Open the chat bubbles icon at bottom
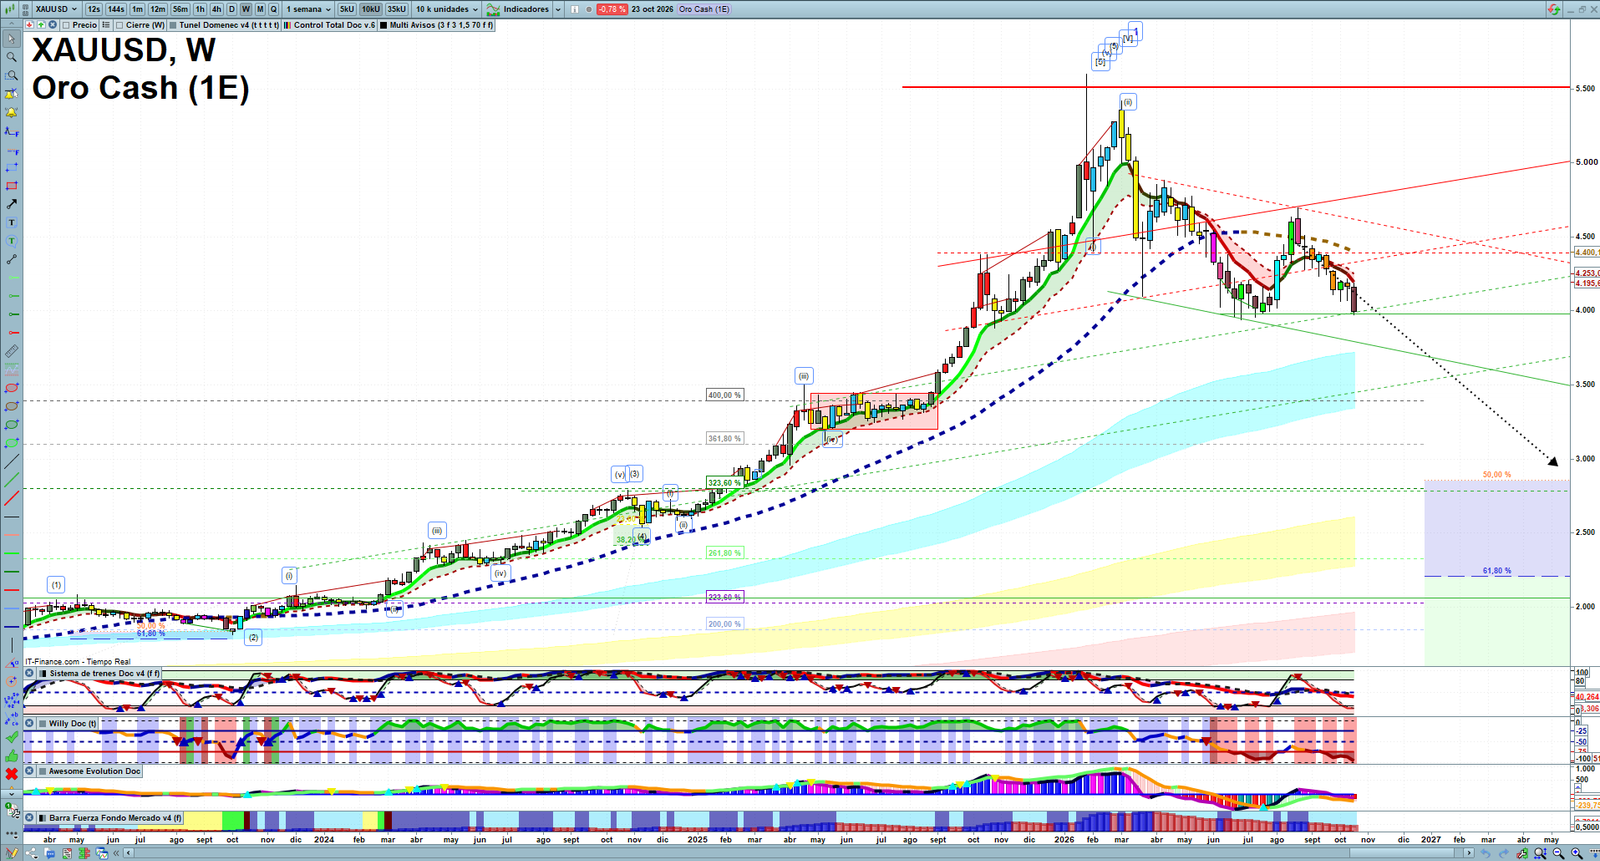Image resolution: width=1600 pixels, height=861 pixels. pyautogui.click(x=50, y=853)
